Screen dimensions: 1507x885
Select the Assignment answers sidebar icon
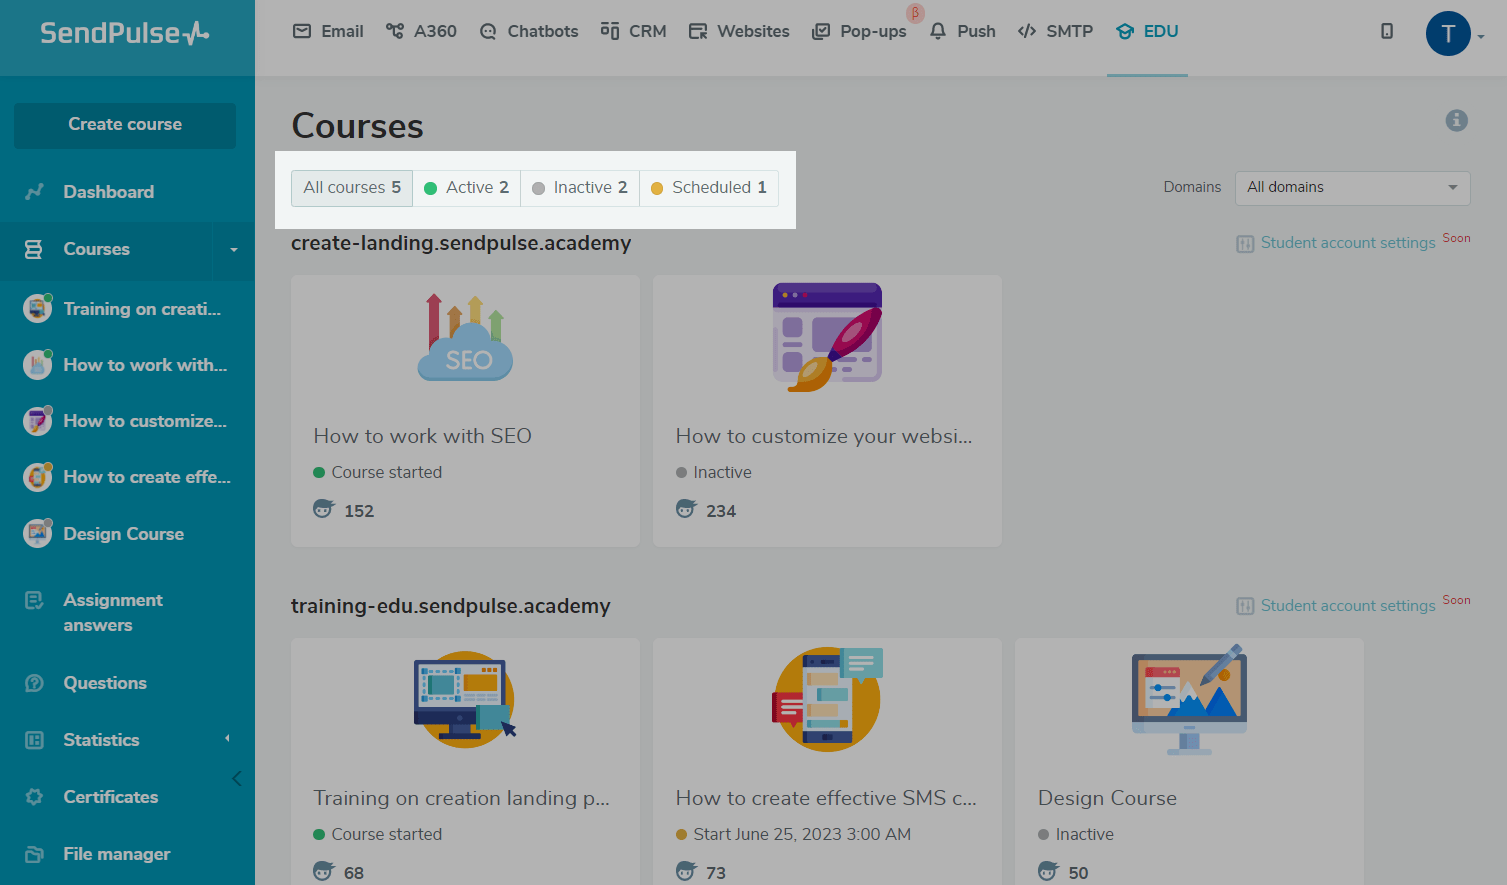click(35, 600)
